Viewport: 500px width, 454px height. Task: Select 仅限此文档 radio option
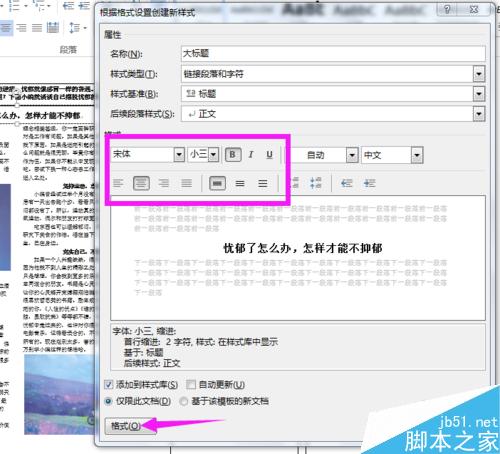[108, 401]
